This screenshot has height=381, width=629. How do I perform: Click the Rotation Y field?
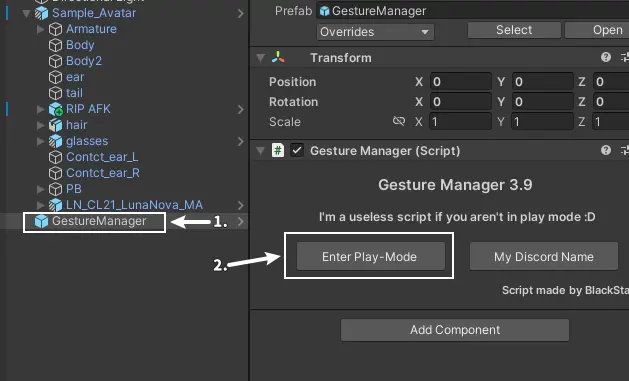point(542,101)
